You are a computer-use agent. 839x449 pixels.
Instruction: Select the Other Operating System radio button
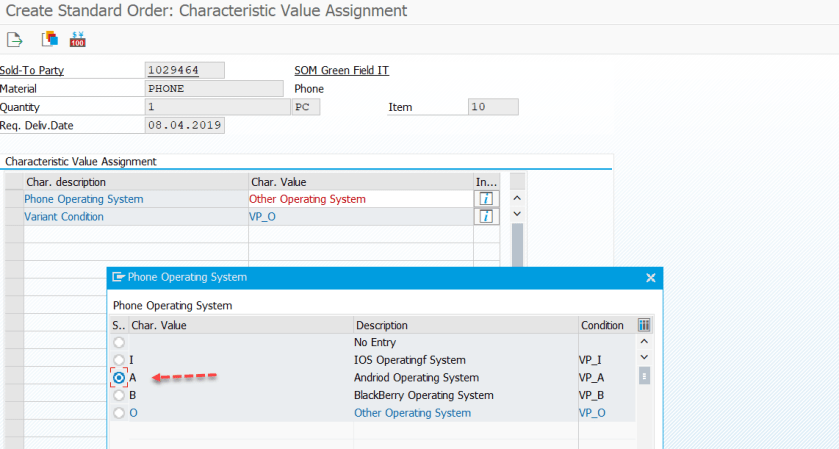120,413
